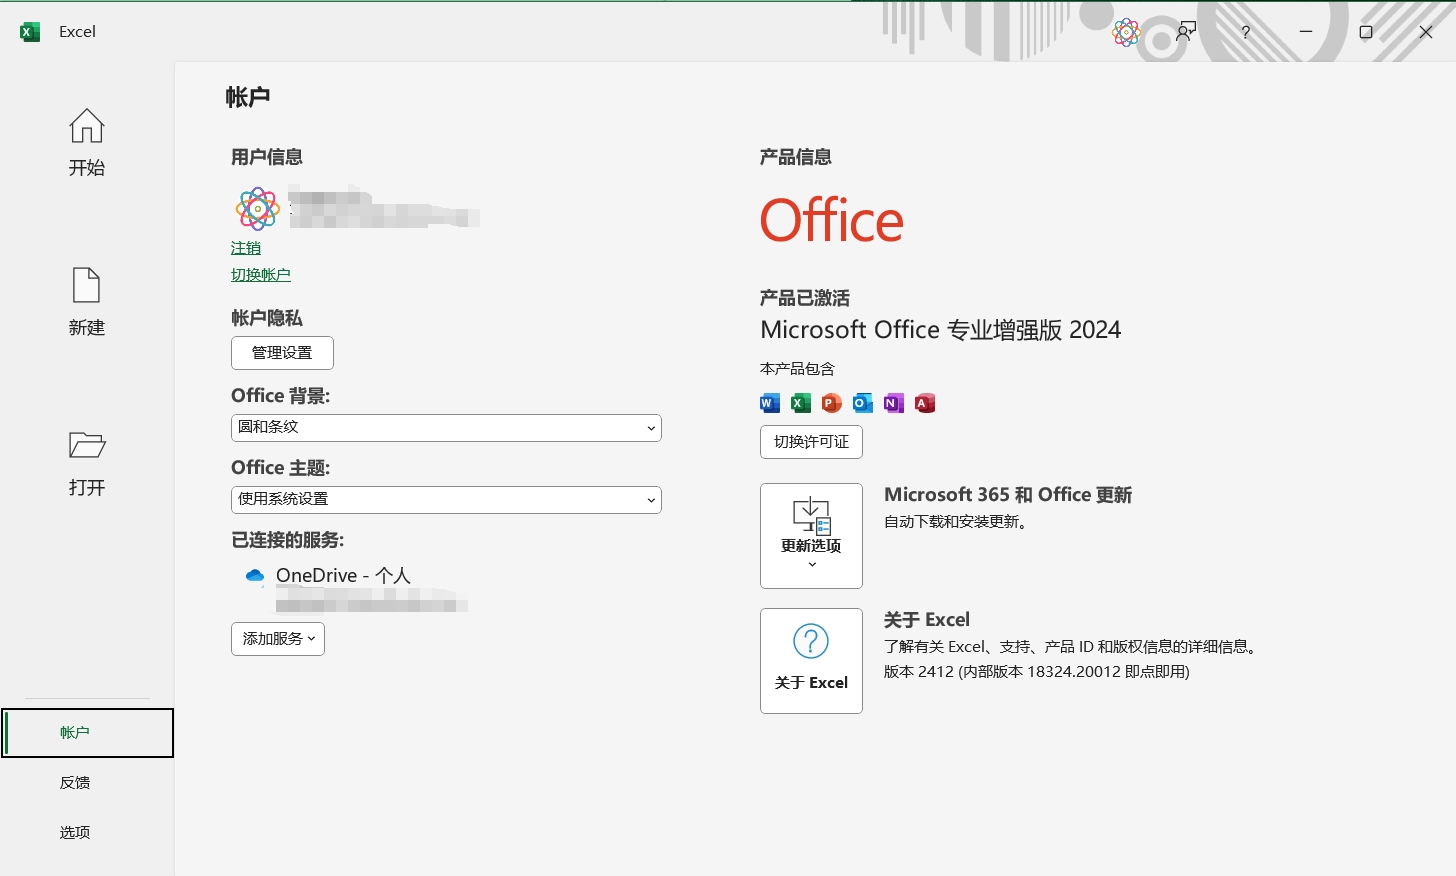Select the 帐户 tab in sidebar

[x=88, y=733]
